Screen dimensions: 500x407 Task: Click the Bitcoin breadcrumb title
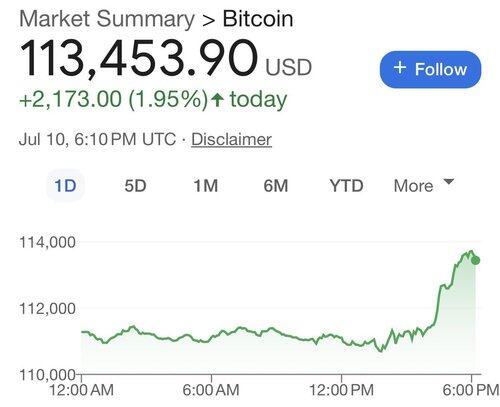258,19
